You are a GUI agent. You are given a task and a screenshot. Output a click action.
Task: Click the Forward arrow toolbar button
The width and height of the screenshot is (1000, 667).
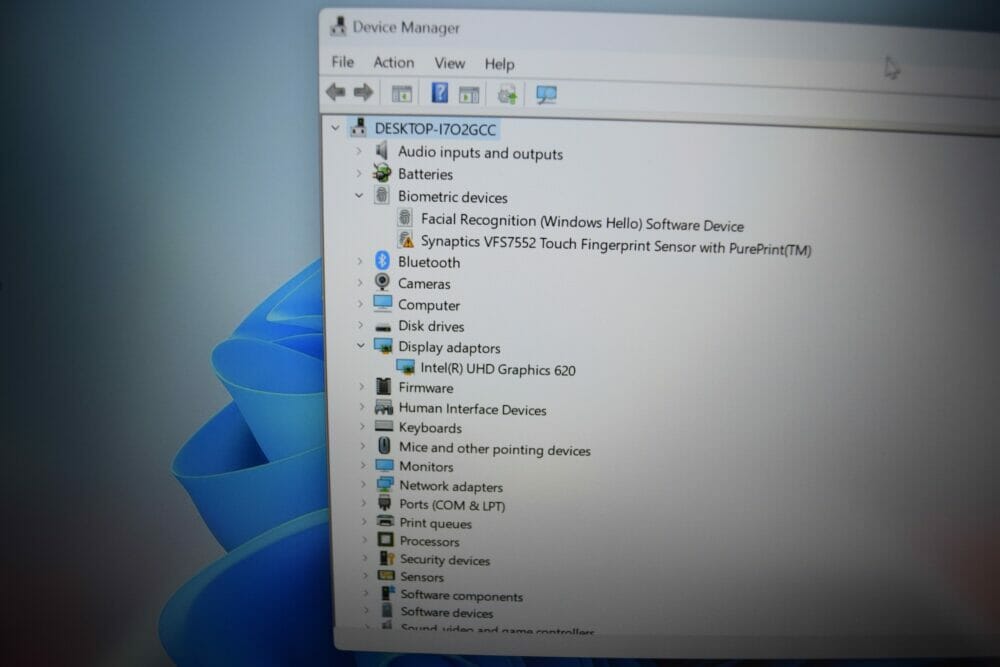(x=364, y=93)
